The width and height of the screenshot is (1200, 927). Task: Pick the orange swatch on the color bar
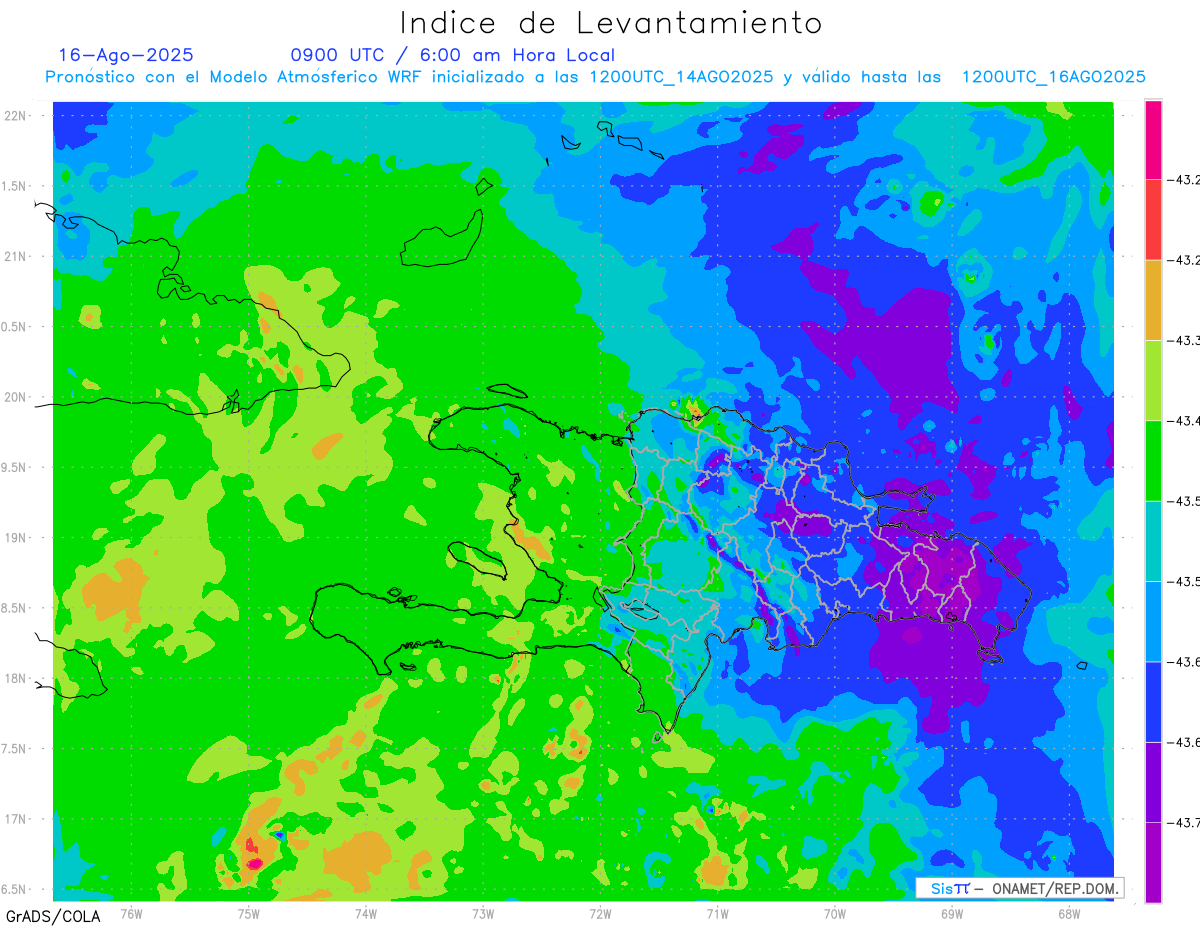pos(1153,300)
